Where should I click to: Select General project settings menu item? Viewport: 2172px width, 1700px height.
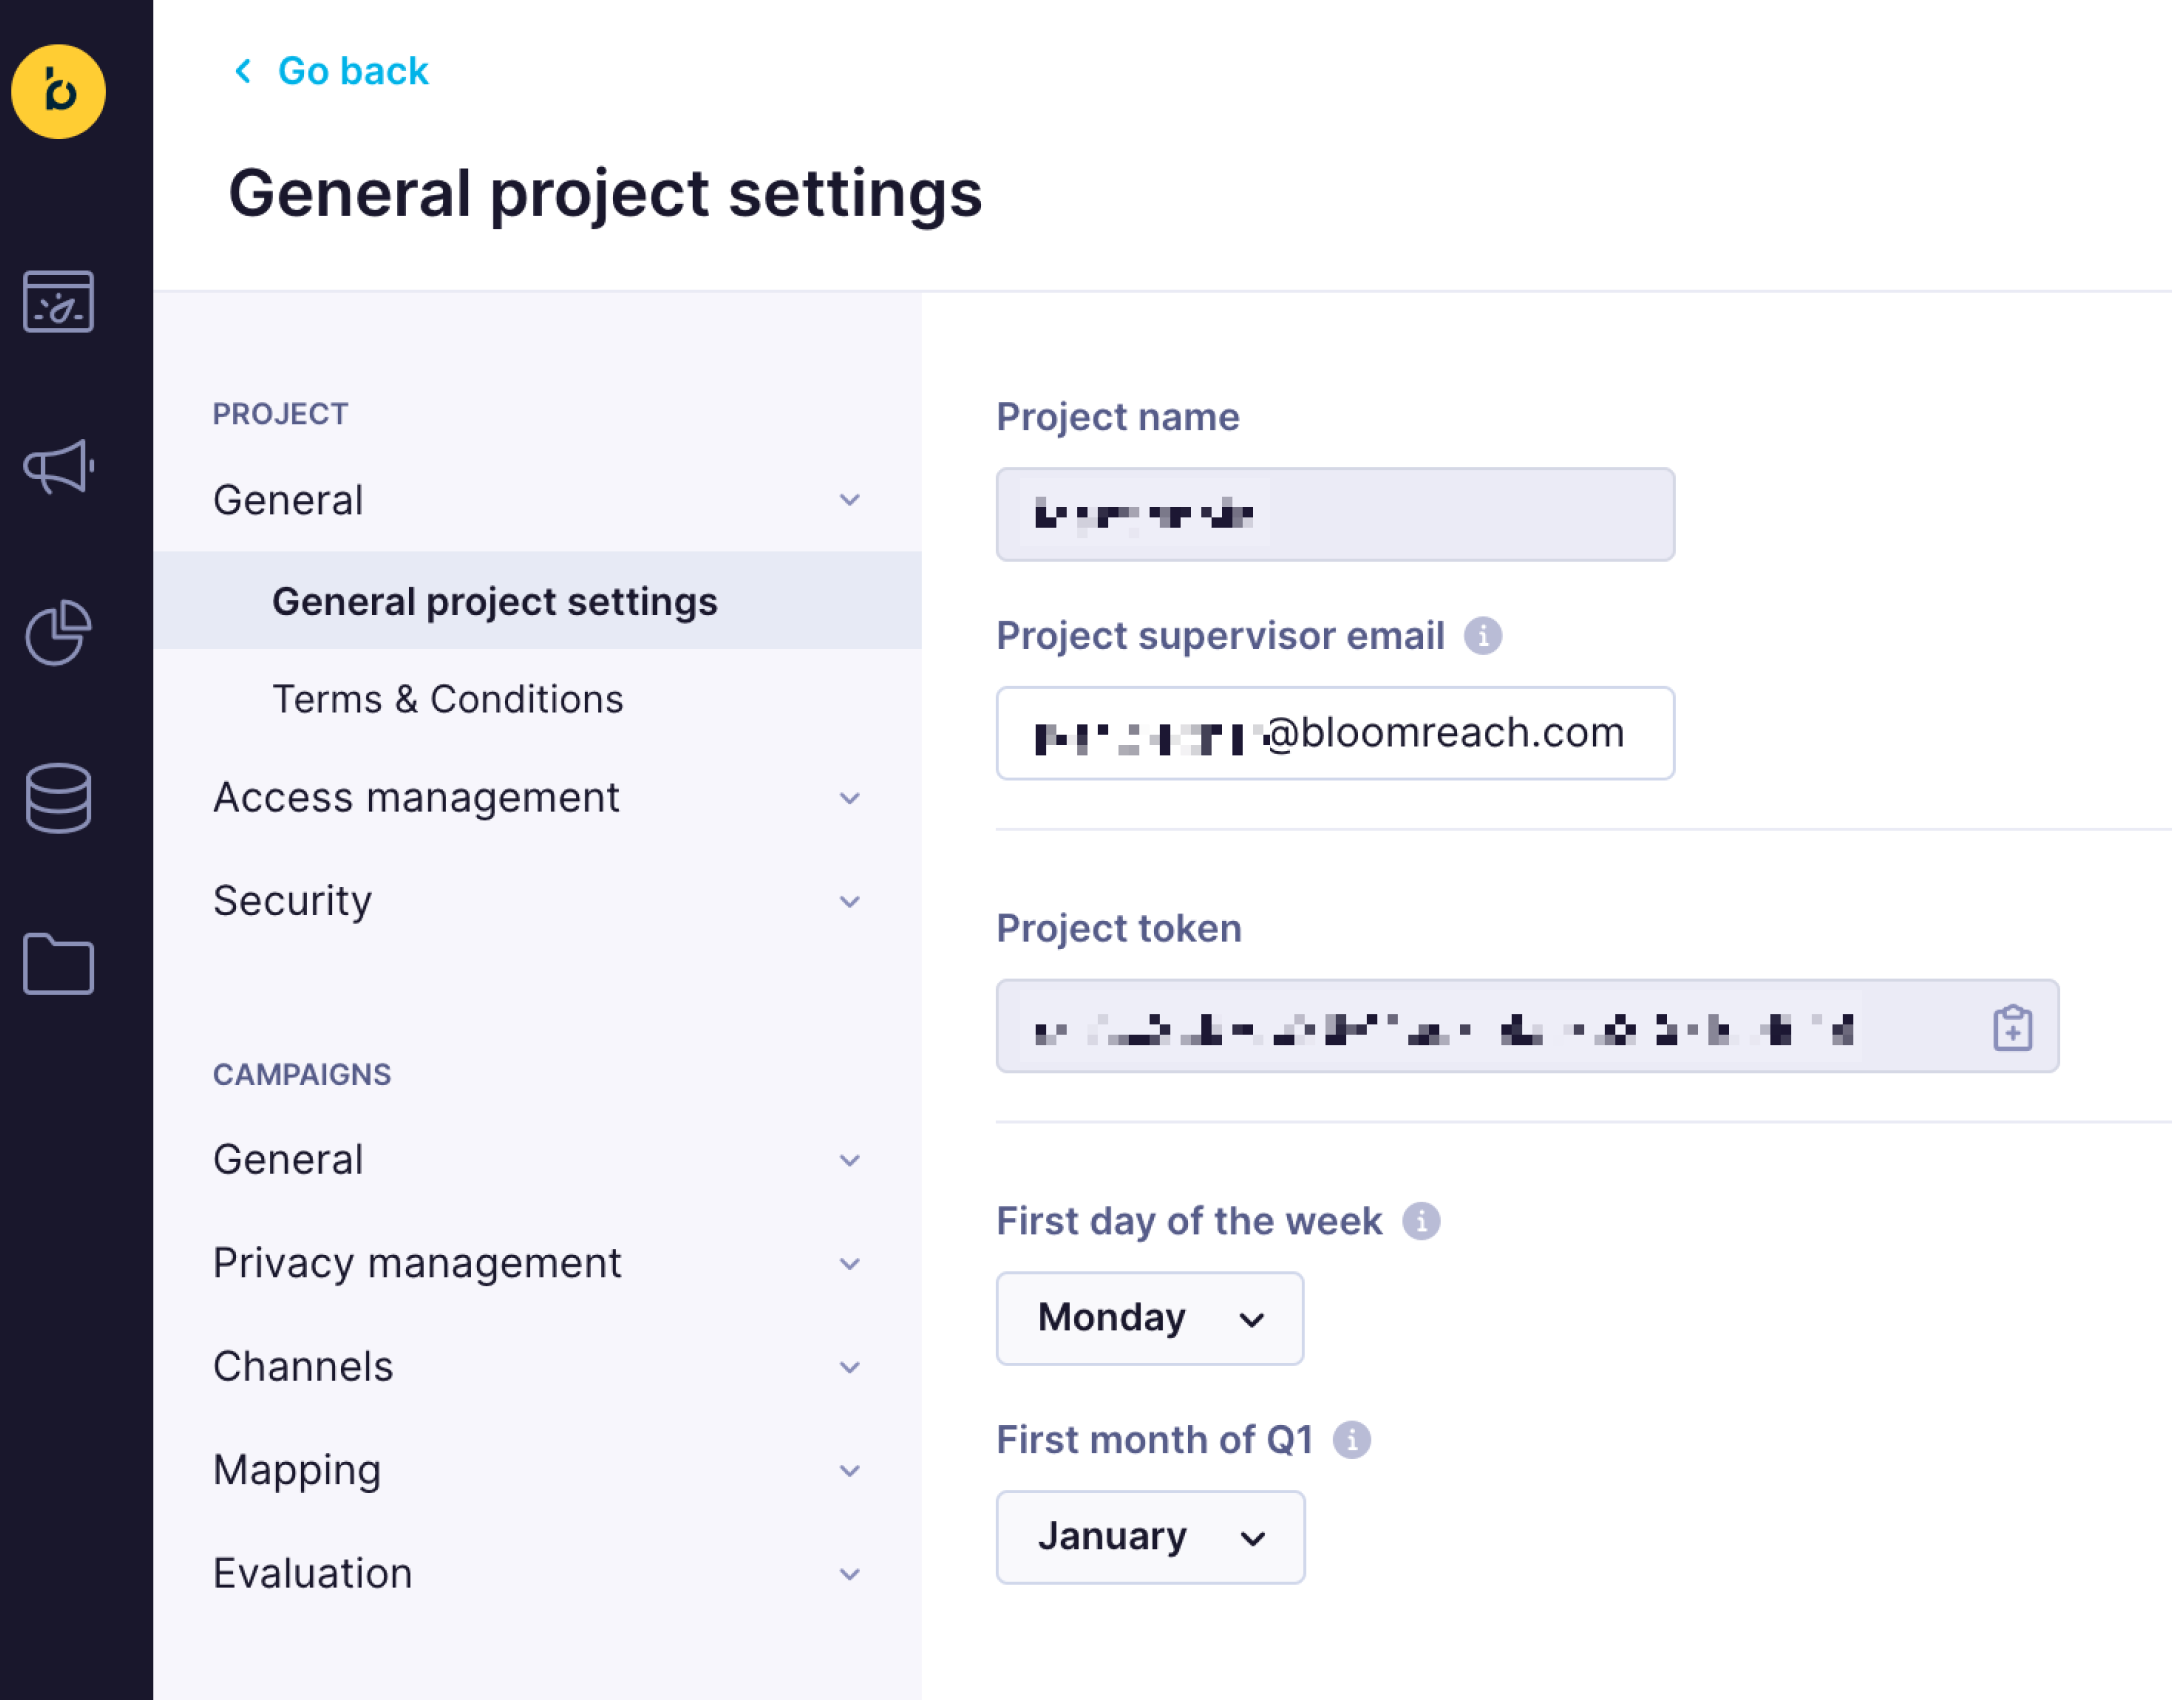click(x=495, y=601)
